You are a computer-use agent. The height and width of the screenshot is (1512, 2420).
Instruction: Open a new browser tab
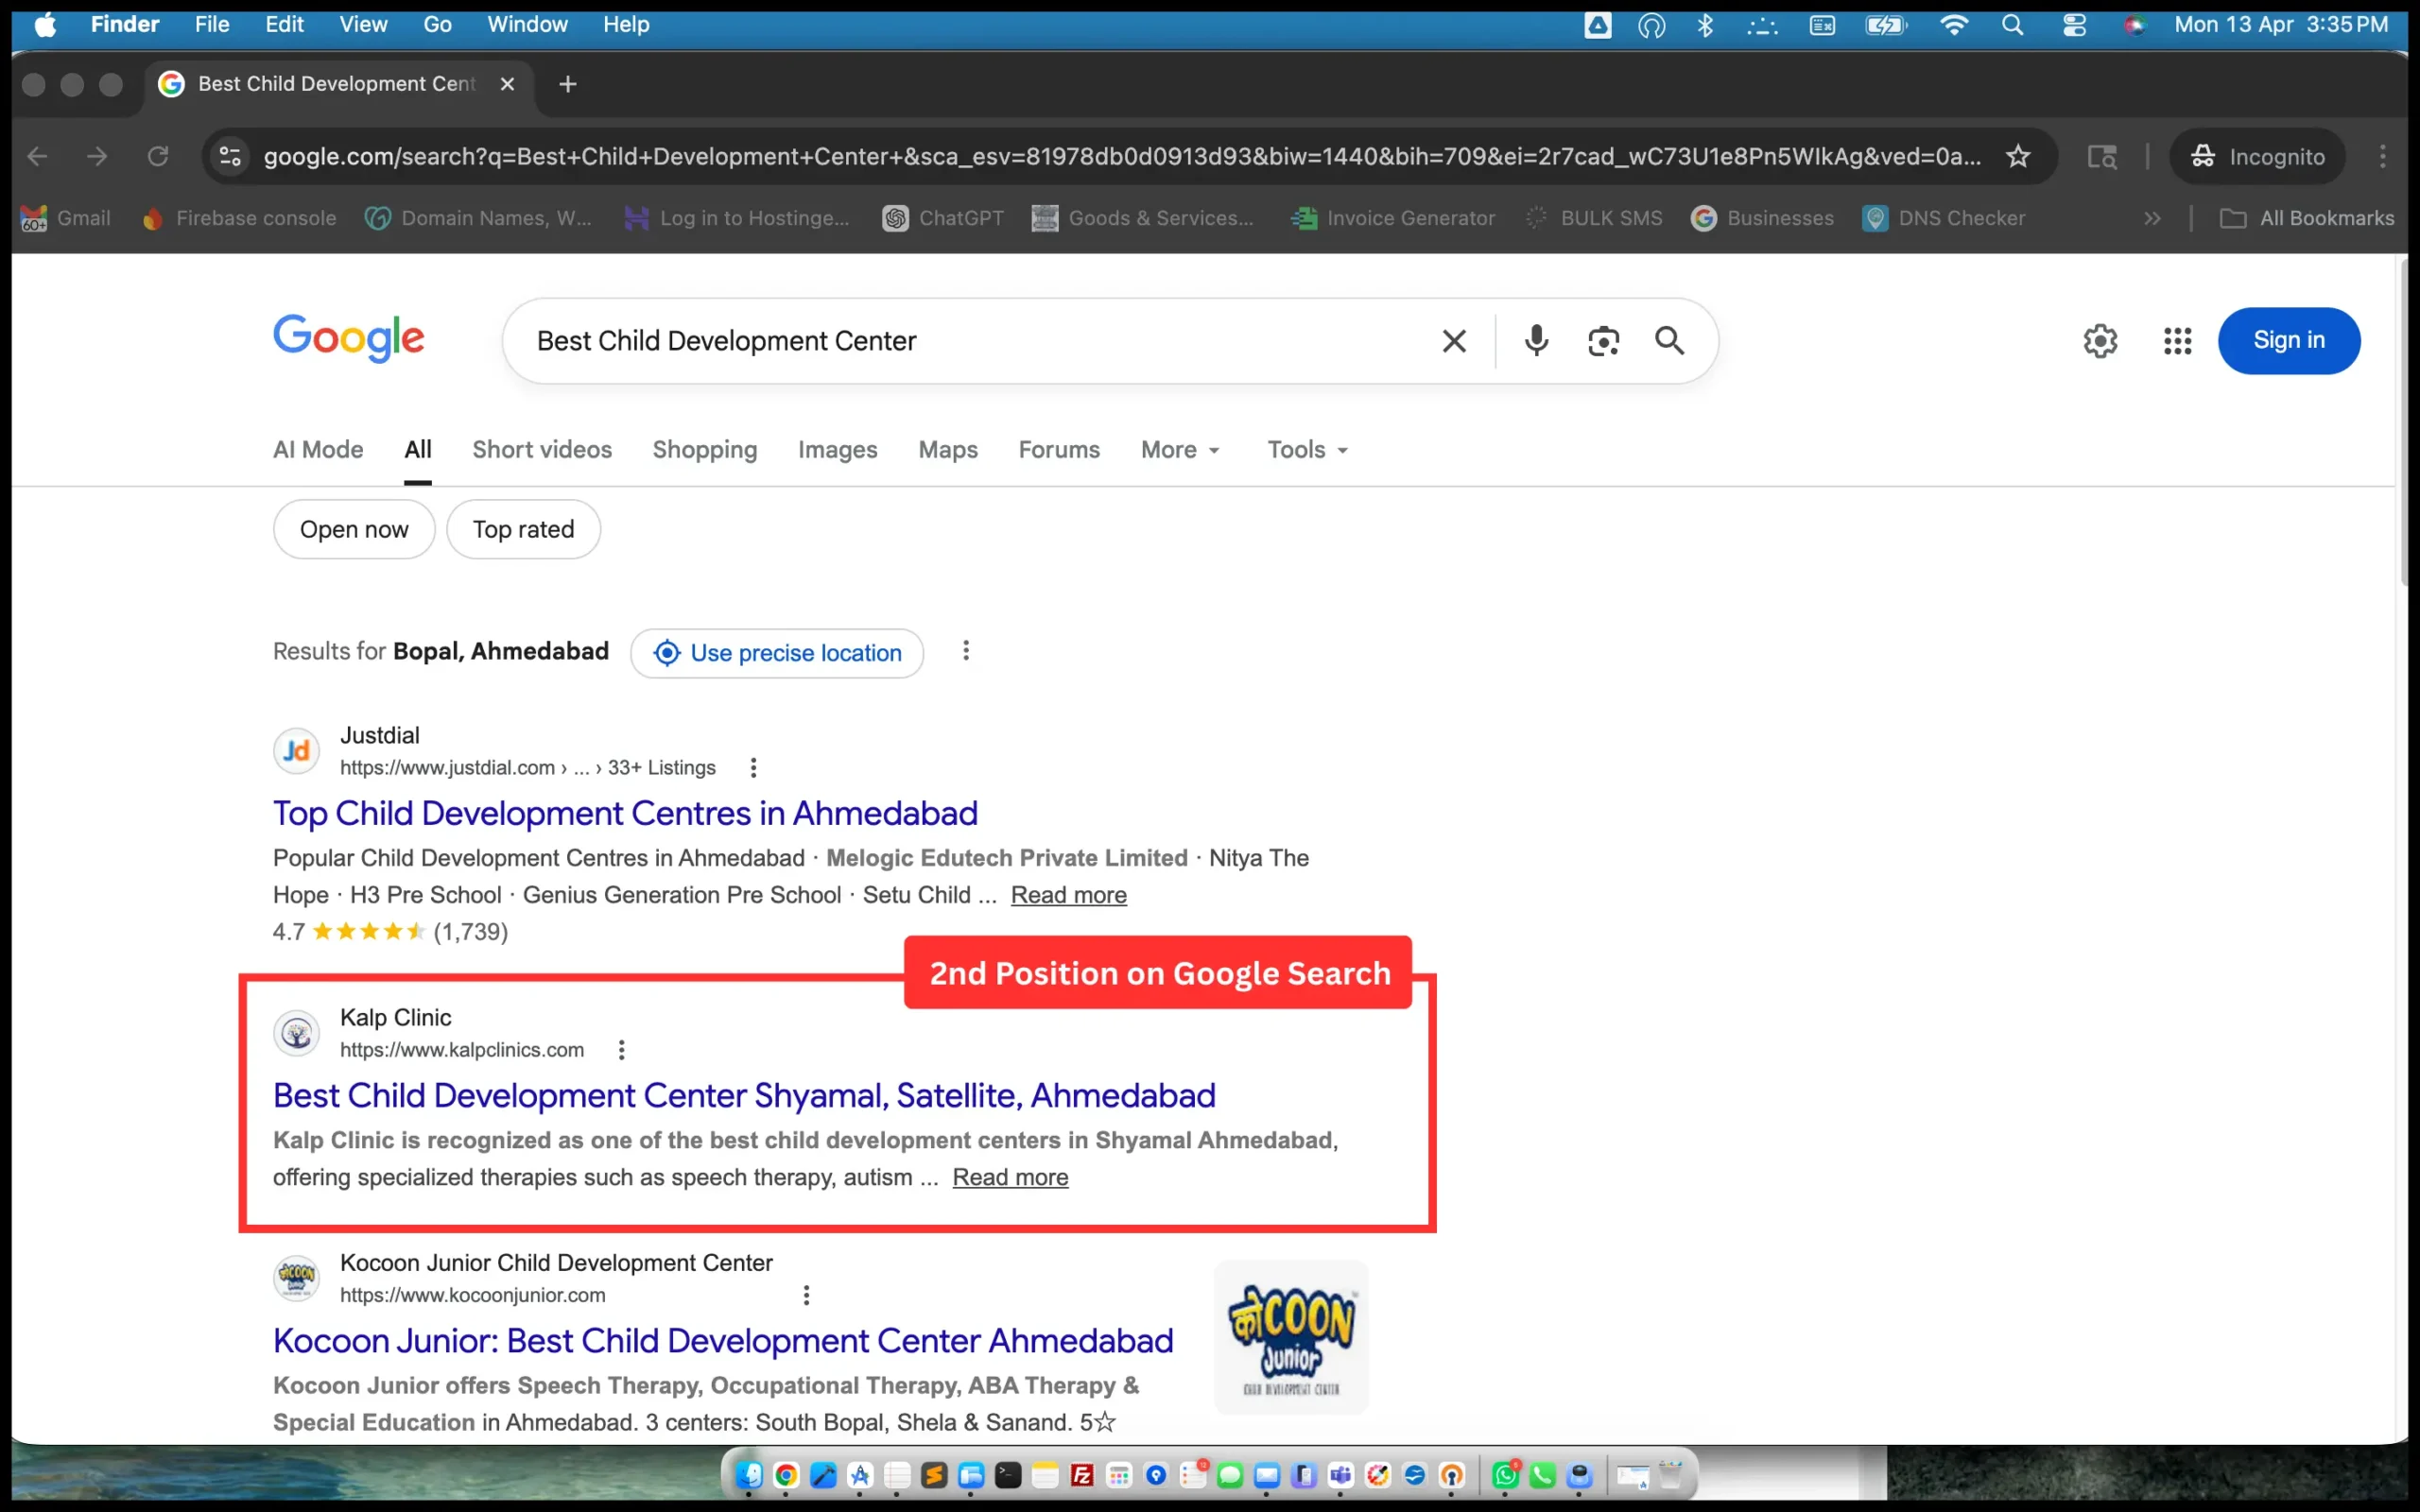568,84
